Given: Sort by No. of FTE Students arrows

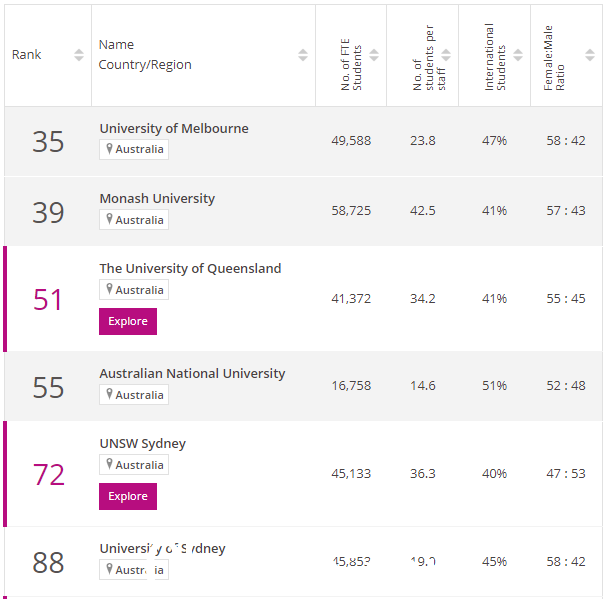Looking at the screenshot, I should tap(374, 55).
